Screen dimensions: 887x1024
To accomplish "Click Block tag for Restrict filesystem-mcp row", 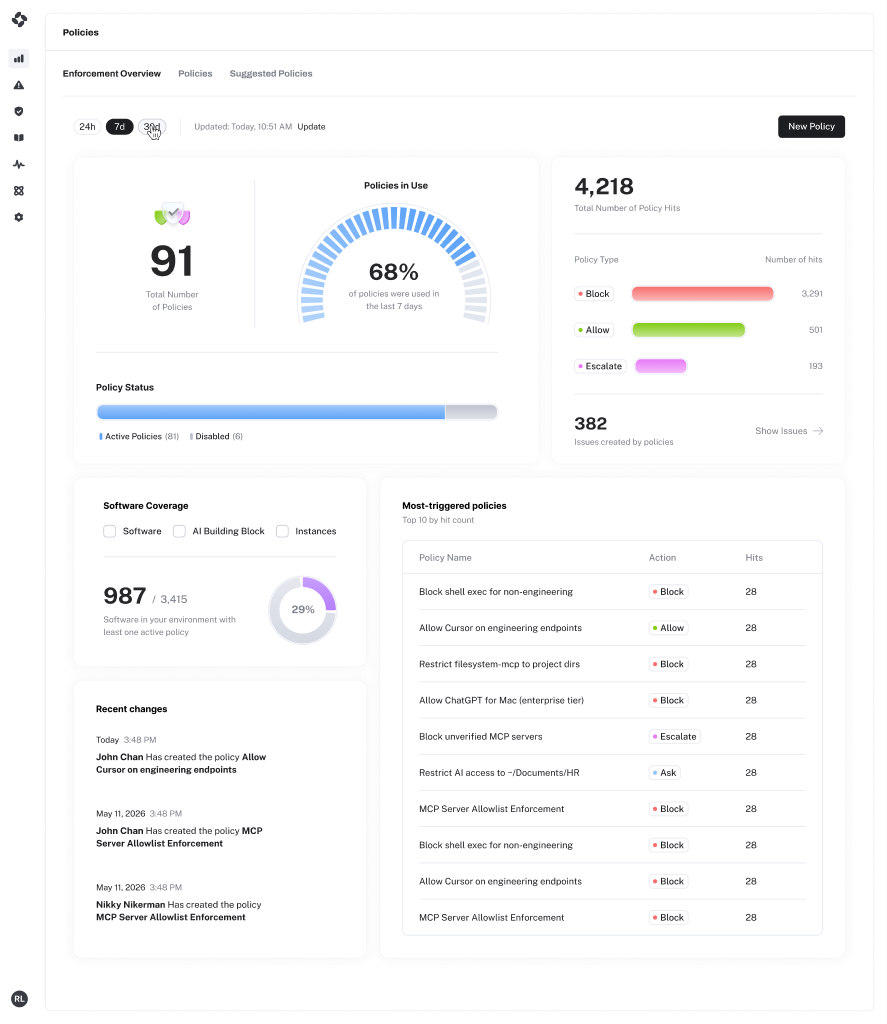I will (x=668, y=664).
